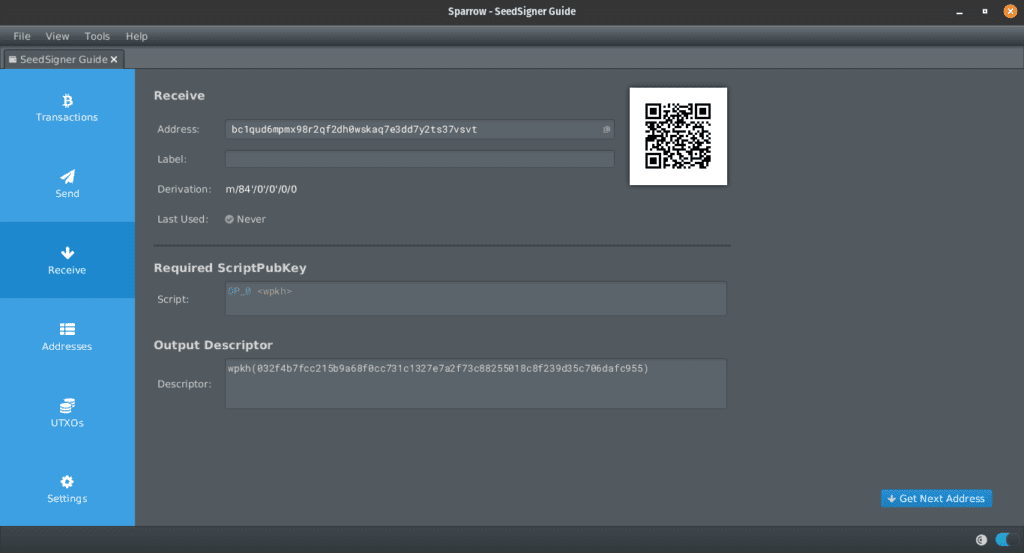This screenshot has width=1024, height=553.
Task: Click into the empty Label field
Action: (419, 159)
